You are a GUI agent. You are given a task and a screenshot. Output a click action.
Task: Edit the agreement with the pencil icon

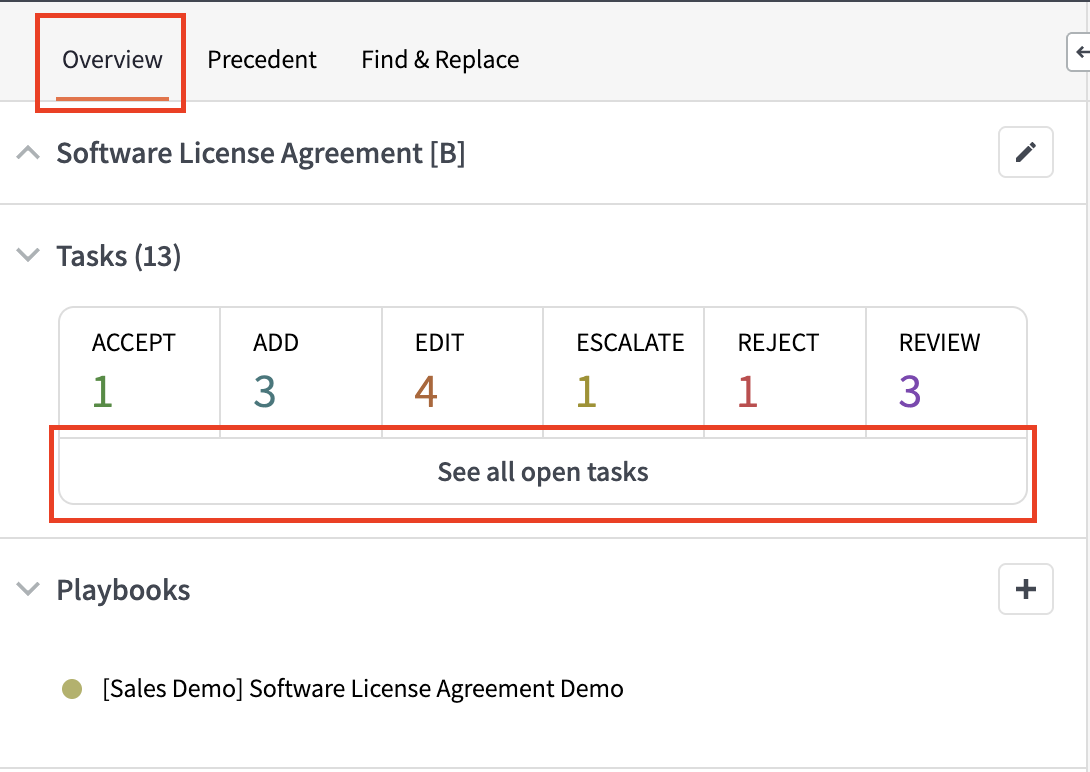coord(1025,152)
